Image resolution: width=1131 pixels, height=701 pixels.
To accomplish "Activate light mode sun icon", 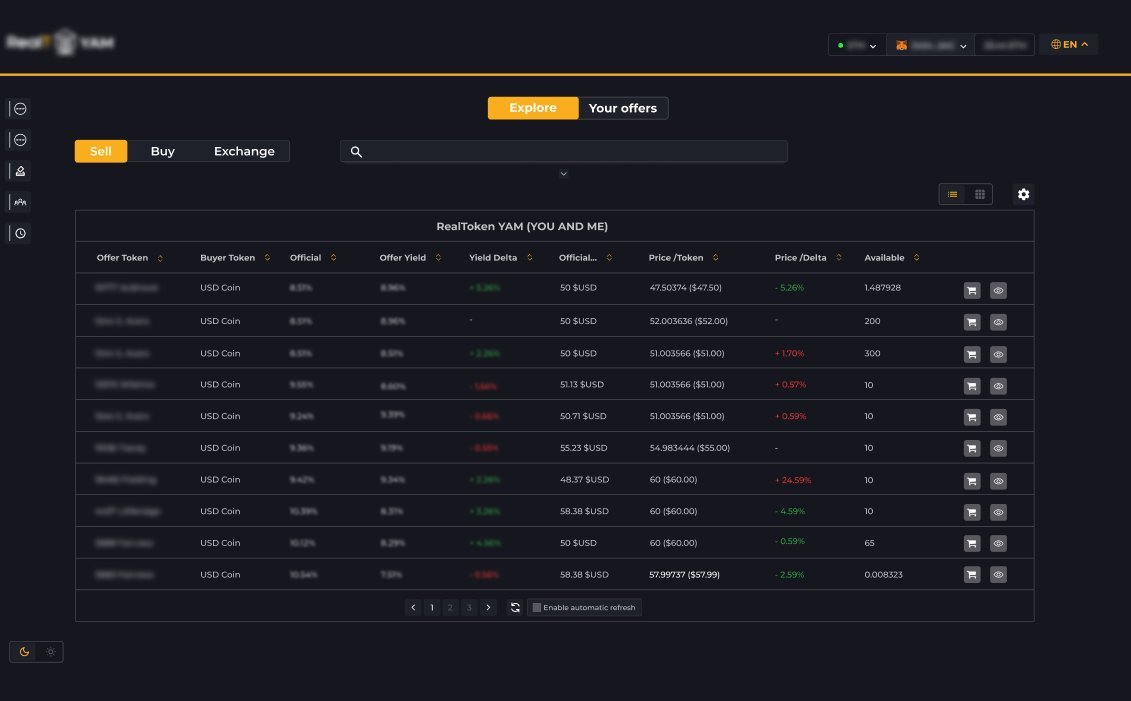I will pos(50,652).
